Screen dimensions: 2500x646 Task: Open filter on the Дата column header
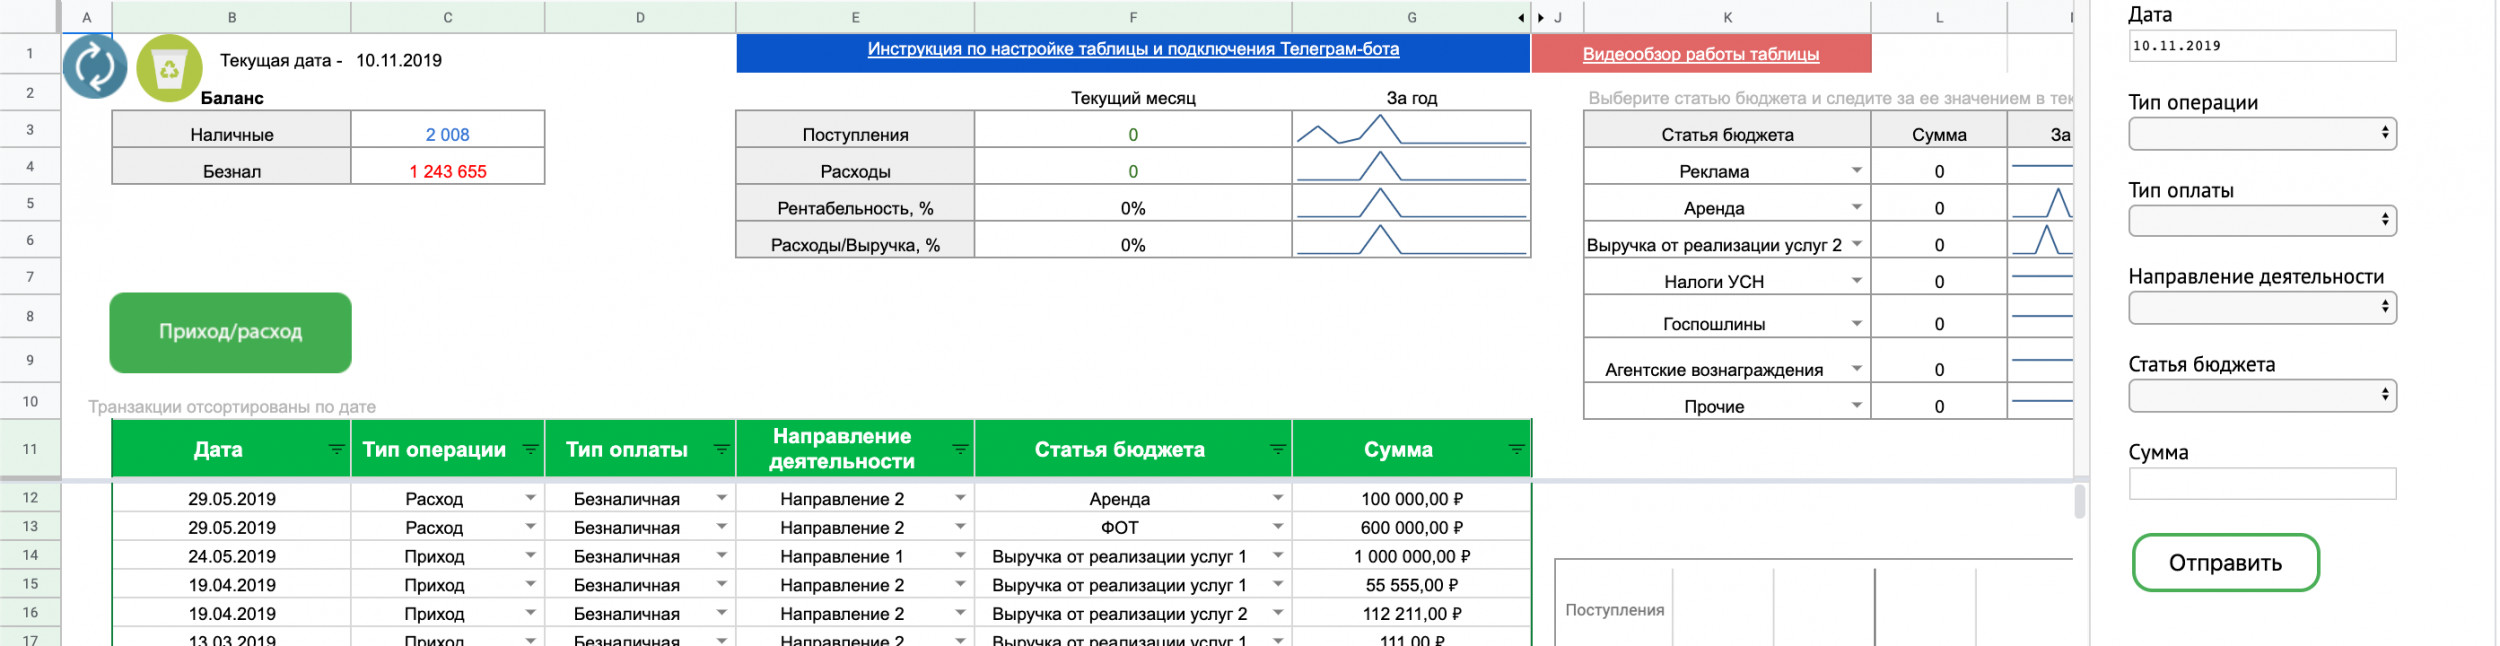point(336,450)
